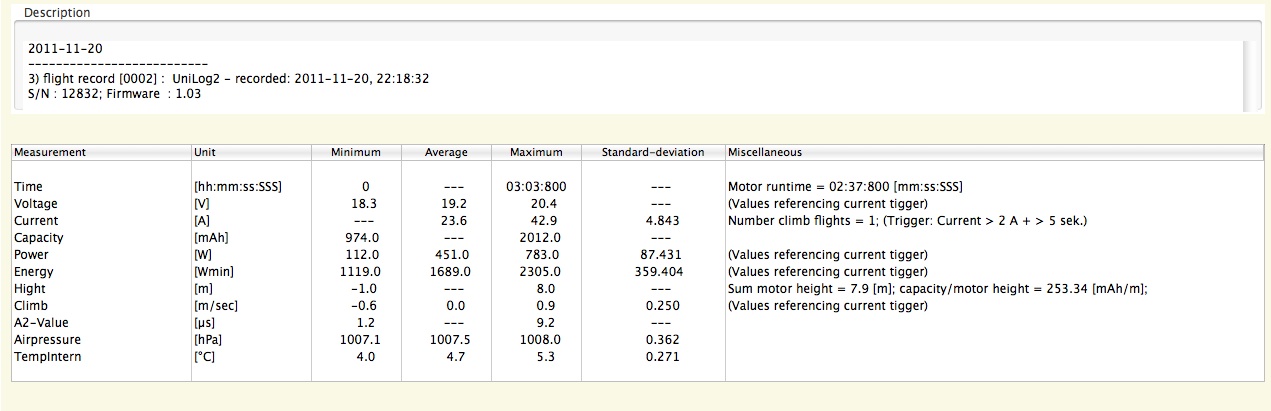Viewport: 1271px width, 411px height.
Task: Click the Energy row label
Action: [x=34, y=272]
